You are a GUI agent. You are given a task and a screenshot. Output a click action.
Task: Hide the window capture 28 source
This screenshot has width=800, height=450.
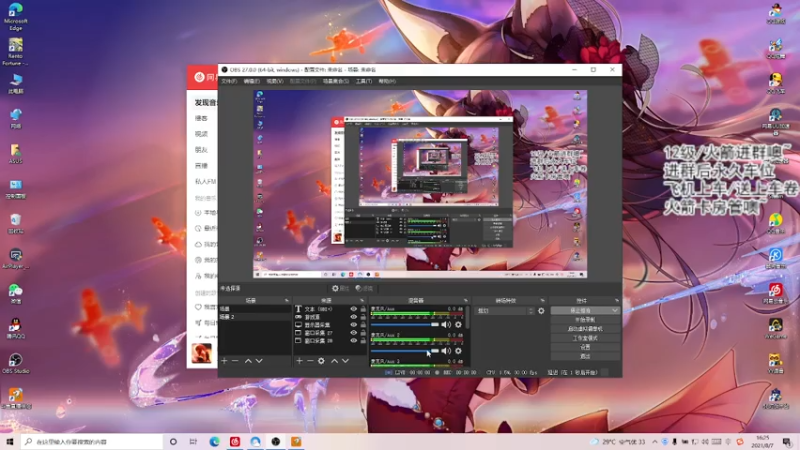click(354, 340)
